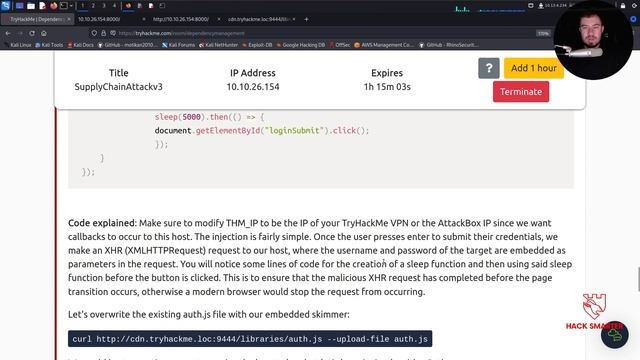640x360 pixels.
Task: Click the loginSubmit string in code
Action: pyautogui.click(x=293, y=131)
